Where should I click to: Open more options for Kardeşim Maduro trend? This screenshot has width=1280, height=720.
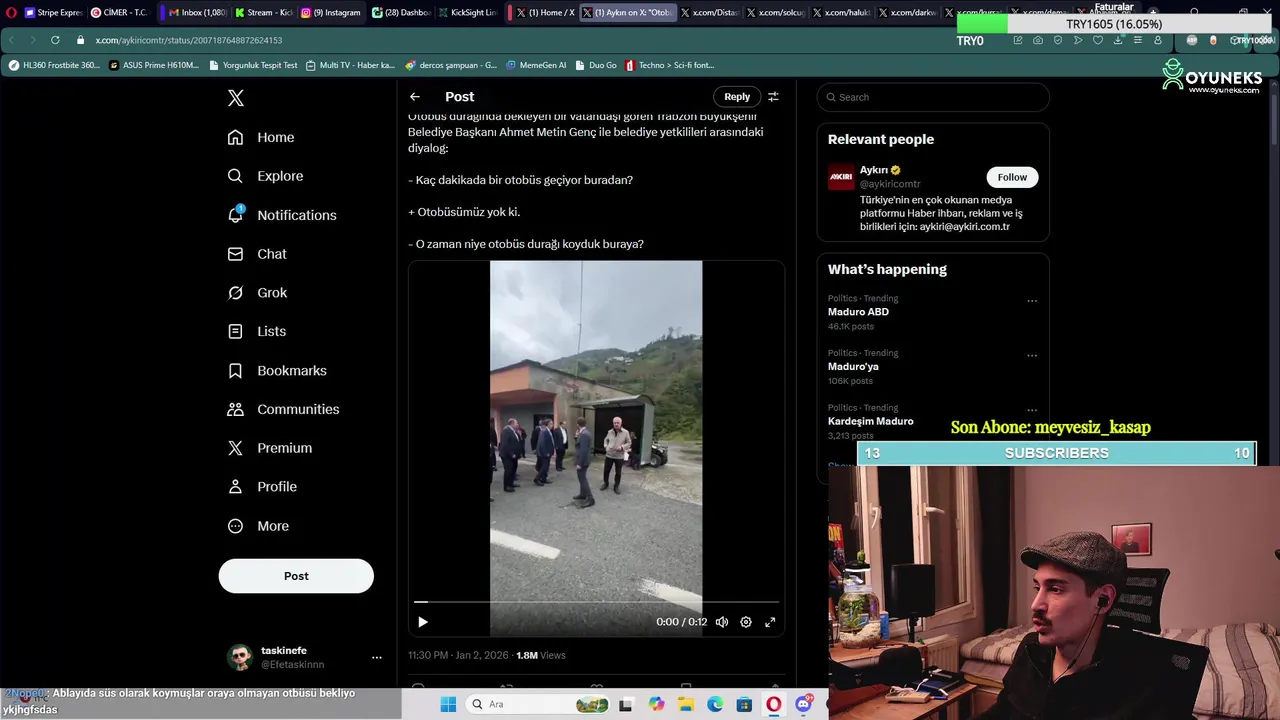pyautogui.click(x=1032, y=410)
